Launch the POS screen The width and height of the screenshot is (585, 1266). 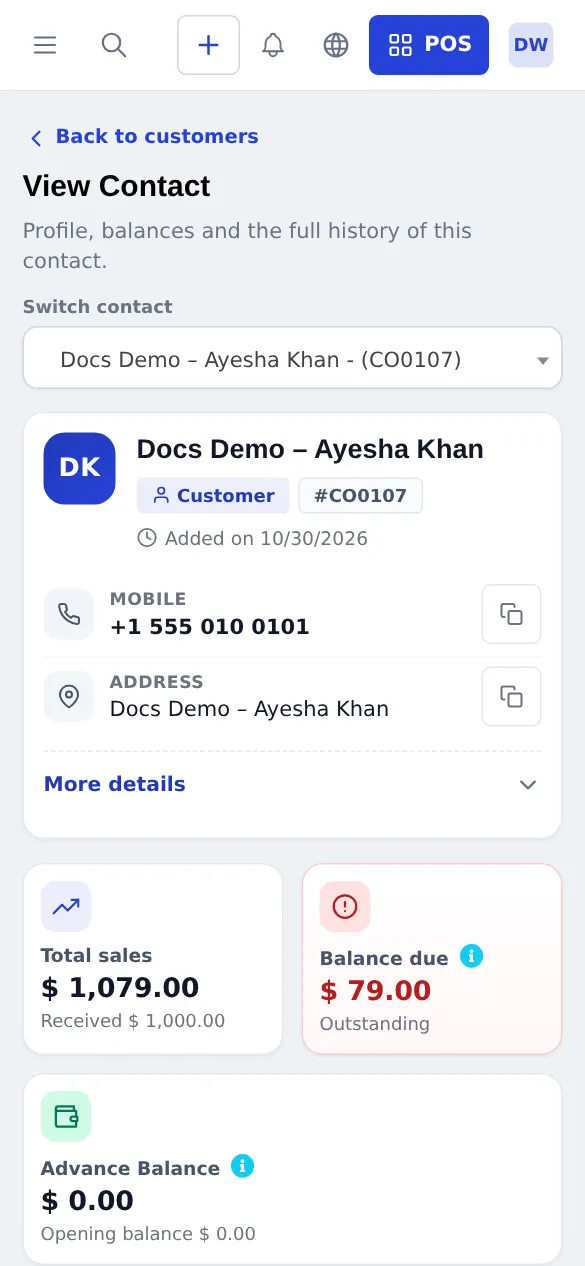tap(429, 45)
